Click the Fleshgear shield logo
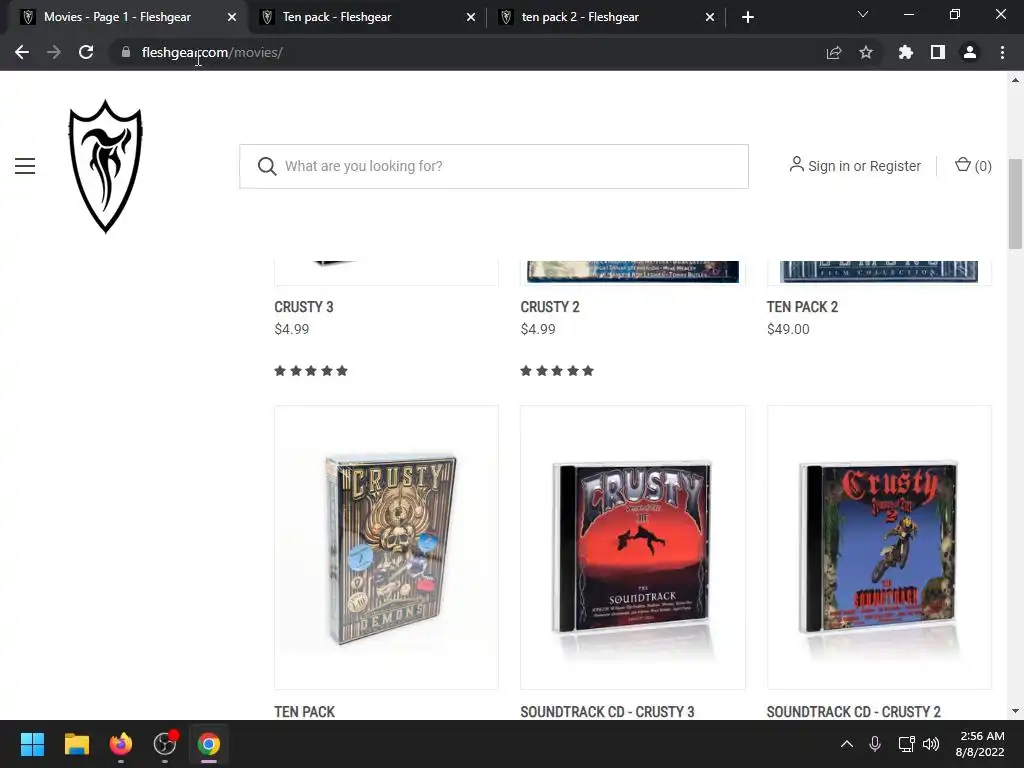This screenshot has height=768, width=1024. pyautogui.click(x=105, y=166)
